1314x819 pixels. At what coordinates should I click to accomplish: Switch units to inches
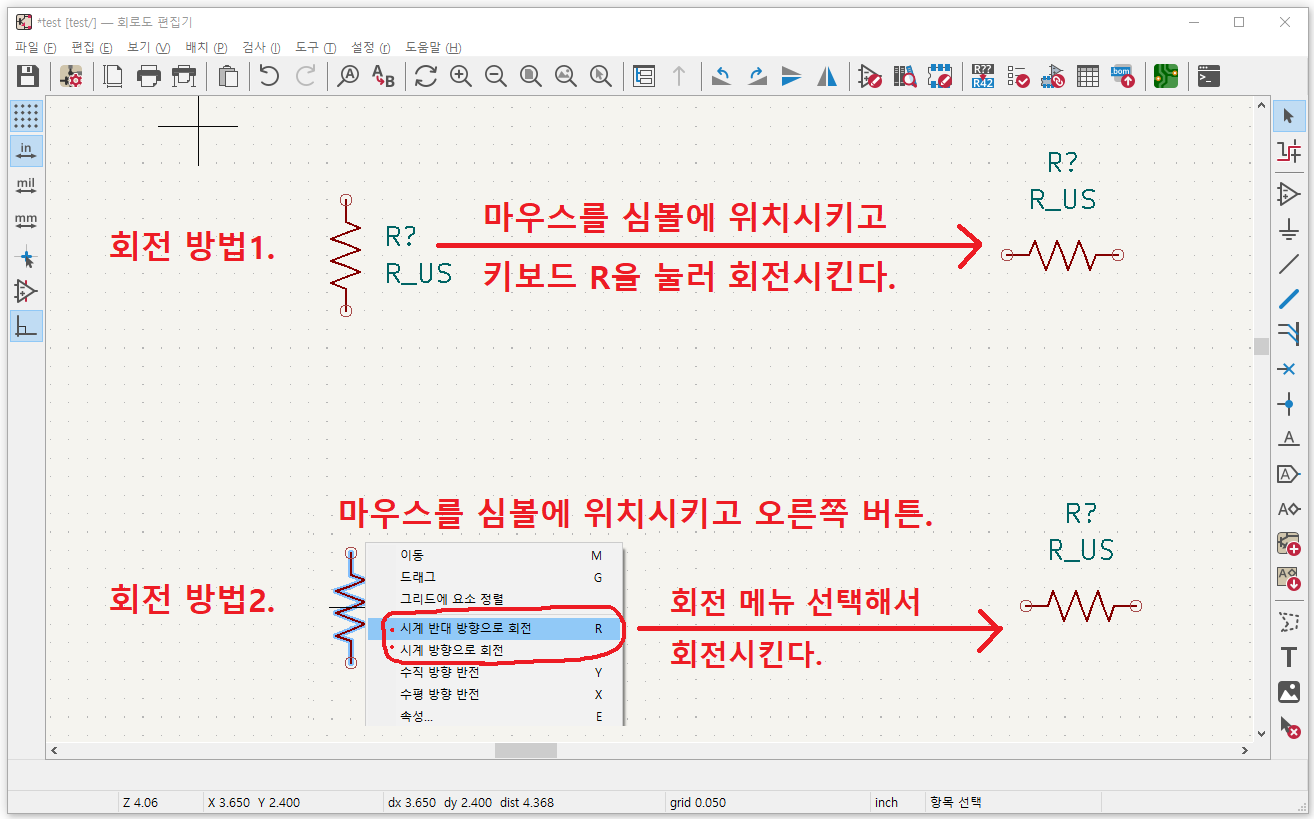pyautogui.click(x=26, y=151)
